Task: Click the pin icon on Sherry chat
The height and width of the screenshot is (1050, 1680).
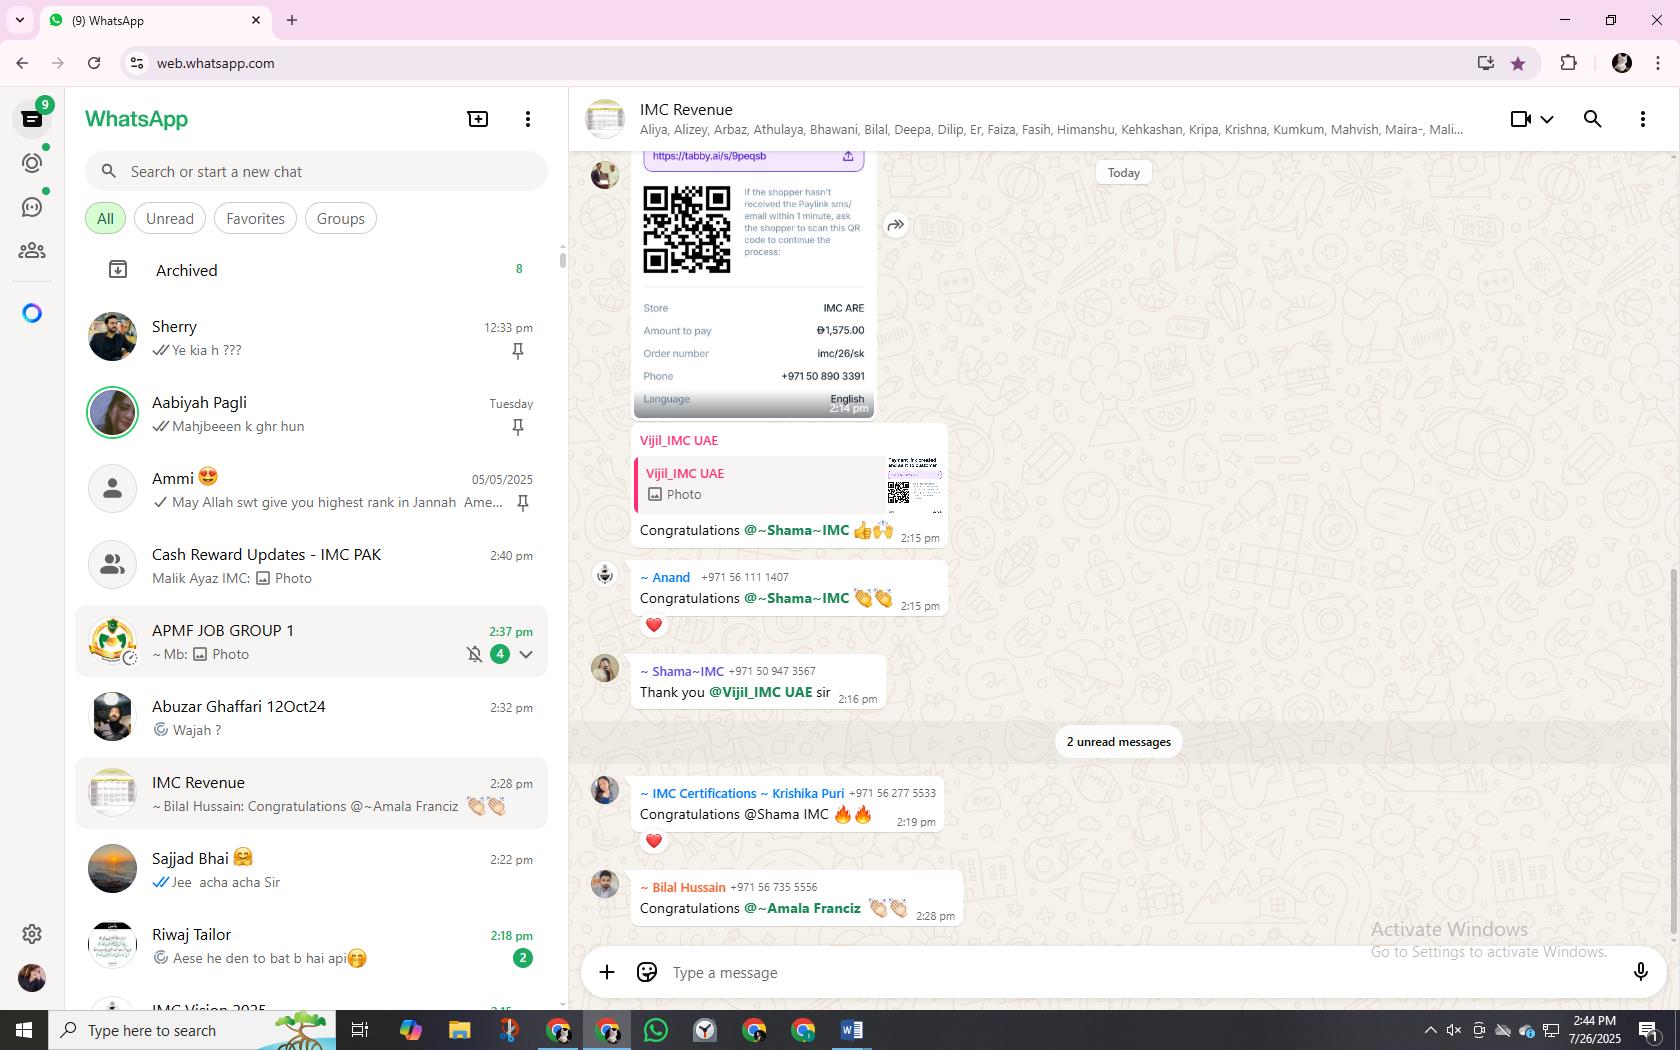Action: click(518, 351)
